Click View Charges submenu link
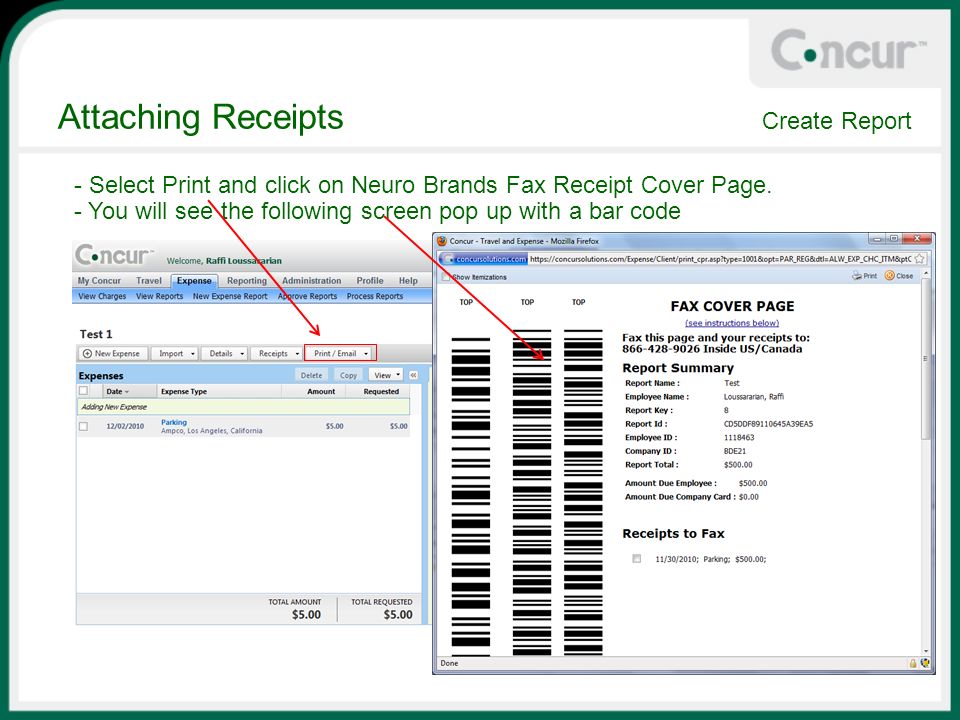 [x=102, y=296]
